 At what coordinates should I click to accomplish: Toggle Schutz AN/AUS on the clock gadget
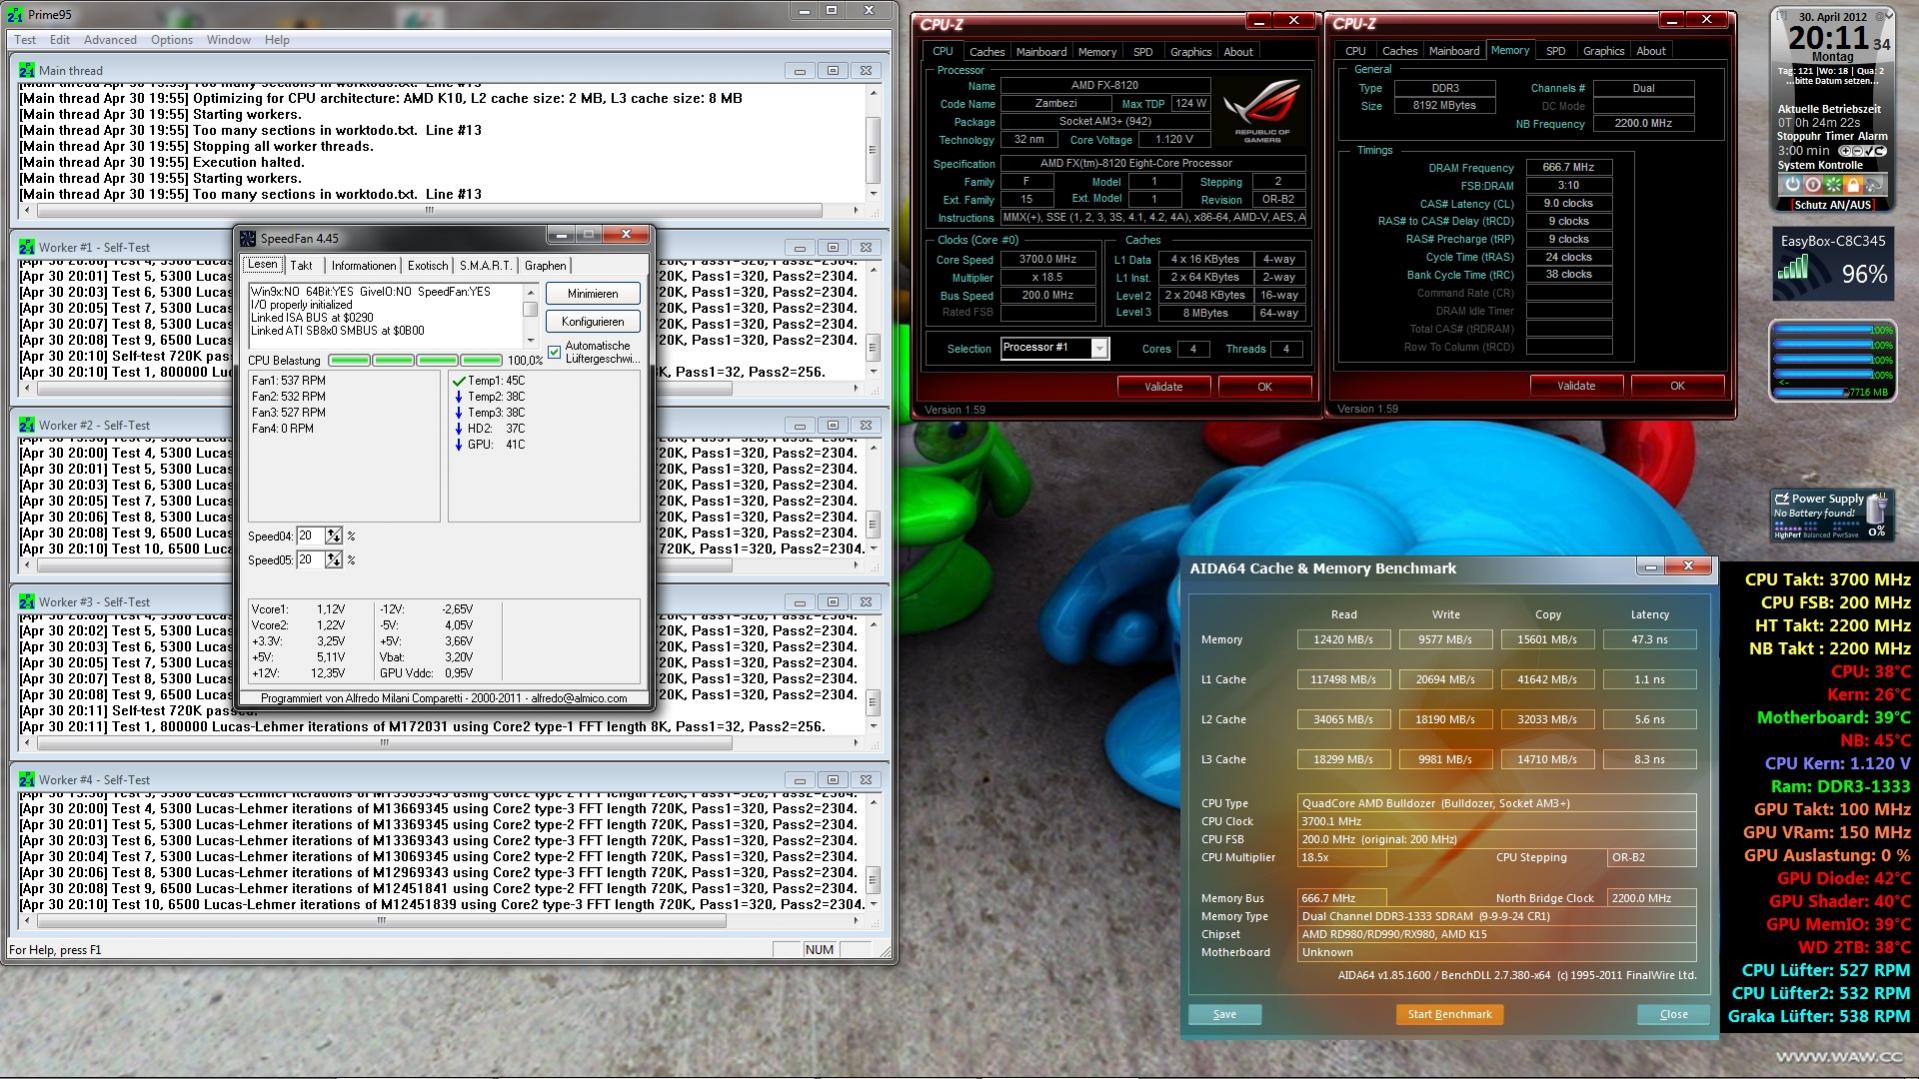coord(1832,205)
